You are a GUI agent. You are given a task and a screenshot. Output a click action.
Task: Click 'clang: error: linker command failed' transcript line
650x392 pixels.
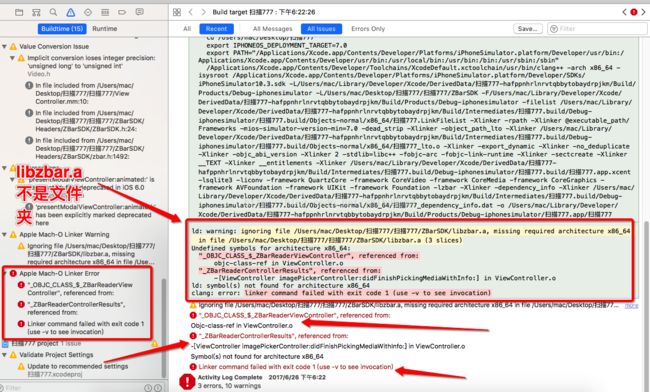pyautogui.click(x=341, y=293)
